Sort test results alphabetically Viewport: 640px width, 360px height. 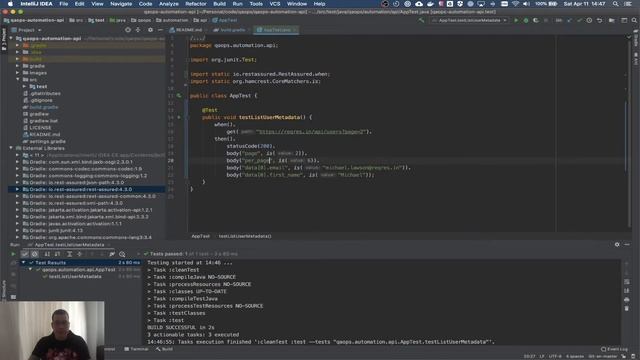point(47,254)
